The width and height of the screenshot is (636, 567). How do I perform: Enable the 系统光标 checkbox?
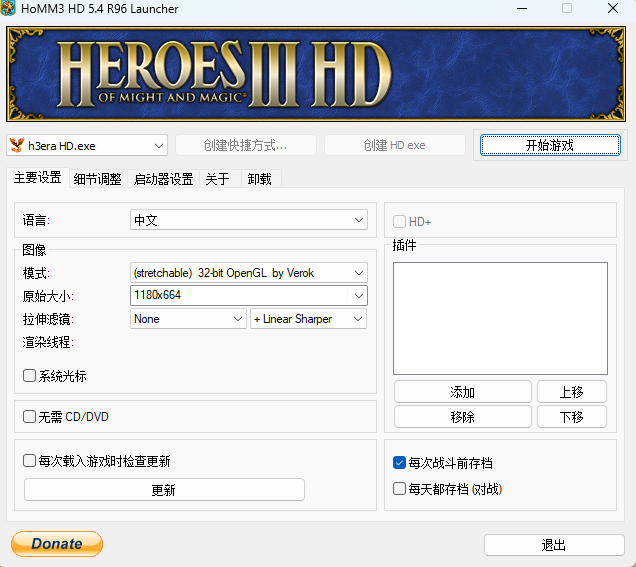pyautogui.click(x=29, y=376)
